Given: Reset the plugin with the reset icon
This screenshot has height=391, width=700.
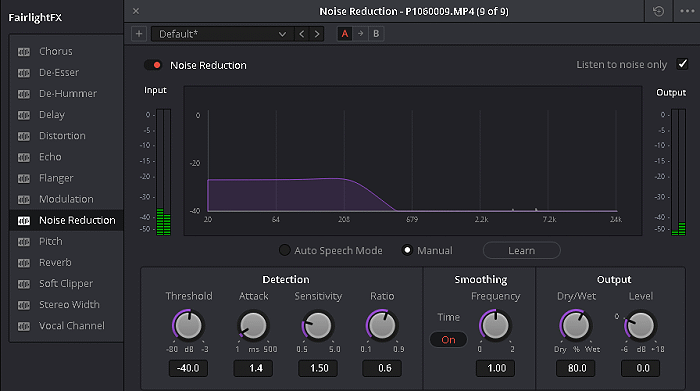Looking at the screenshot, I should pos(658,11).
